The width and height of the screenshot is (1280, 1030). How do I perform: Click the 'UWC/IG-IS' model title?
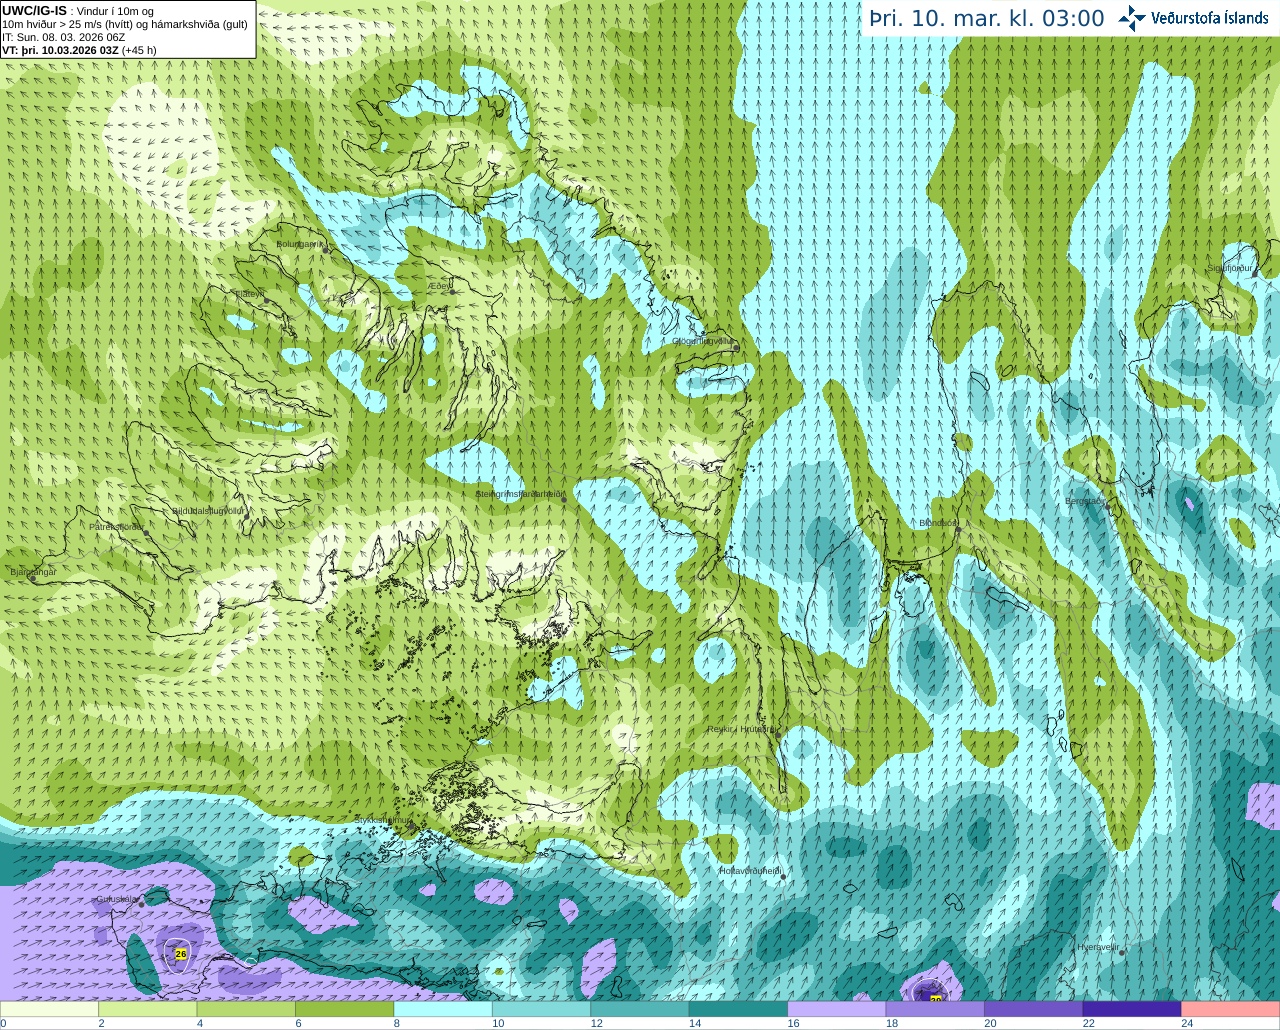35,11
